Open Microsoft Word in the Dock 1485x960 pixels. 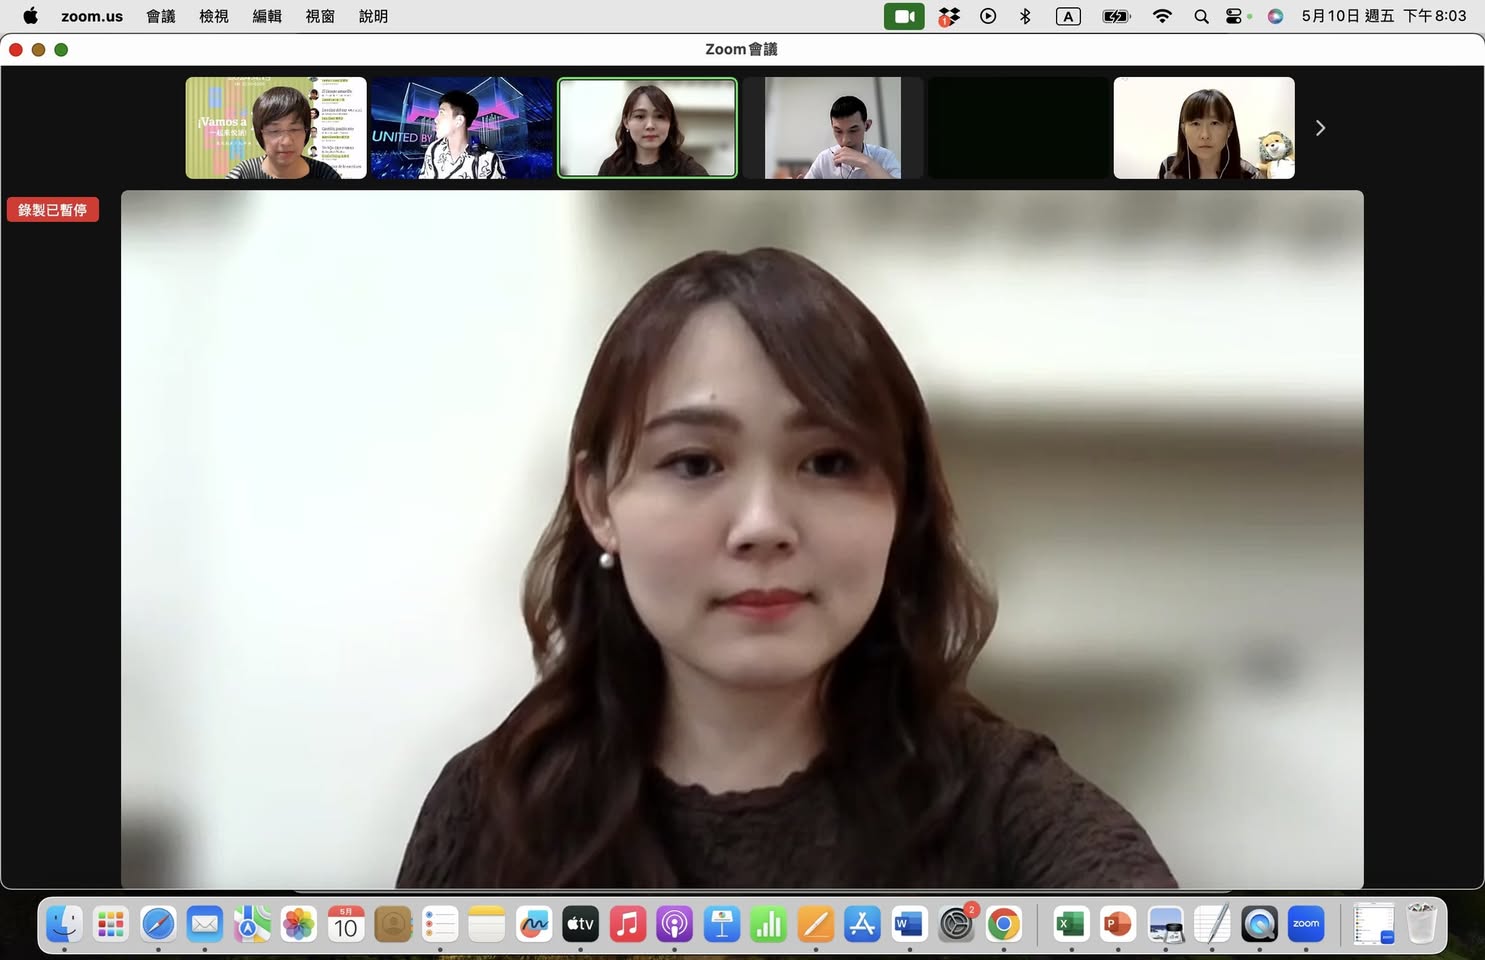(909, 924)
